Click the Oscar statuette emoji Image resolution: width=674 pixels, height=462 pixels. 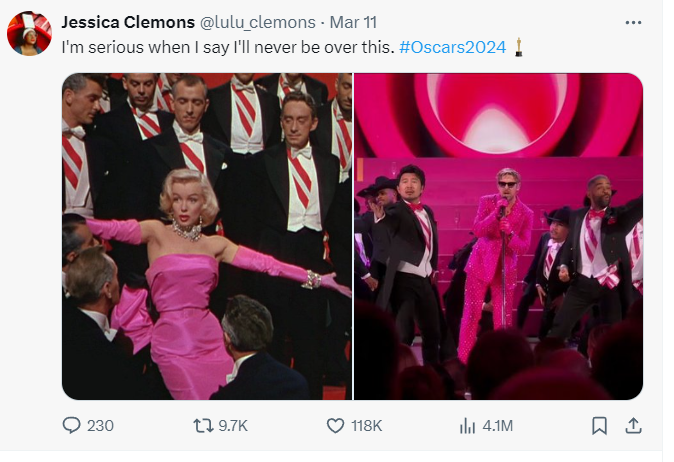[x=519, y=47]
